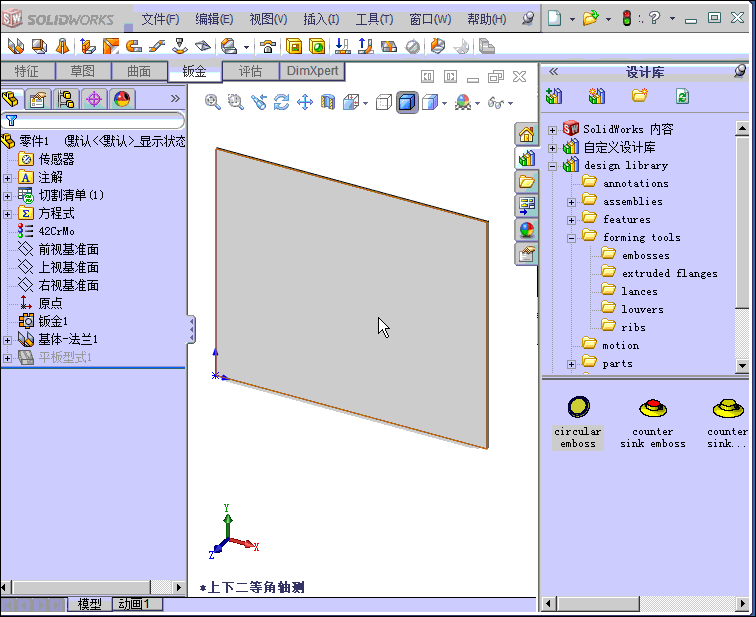Click the feature tree filter field
Viewport: 756px width, 617px height.
point(93,121)
